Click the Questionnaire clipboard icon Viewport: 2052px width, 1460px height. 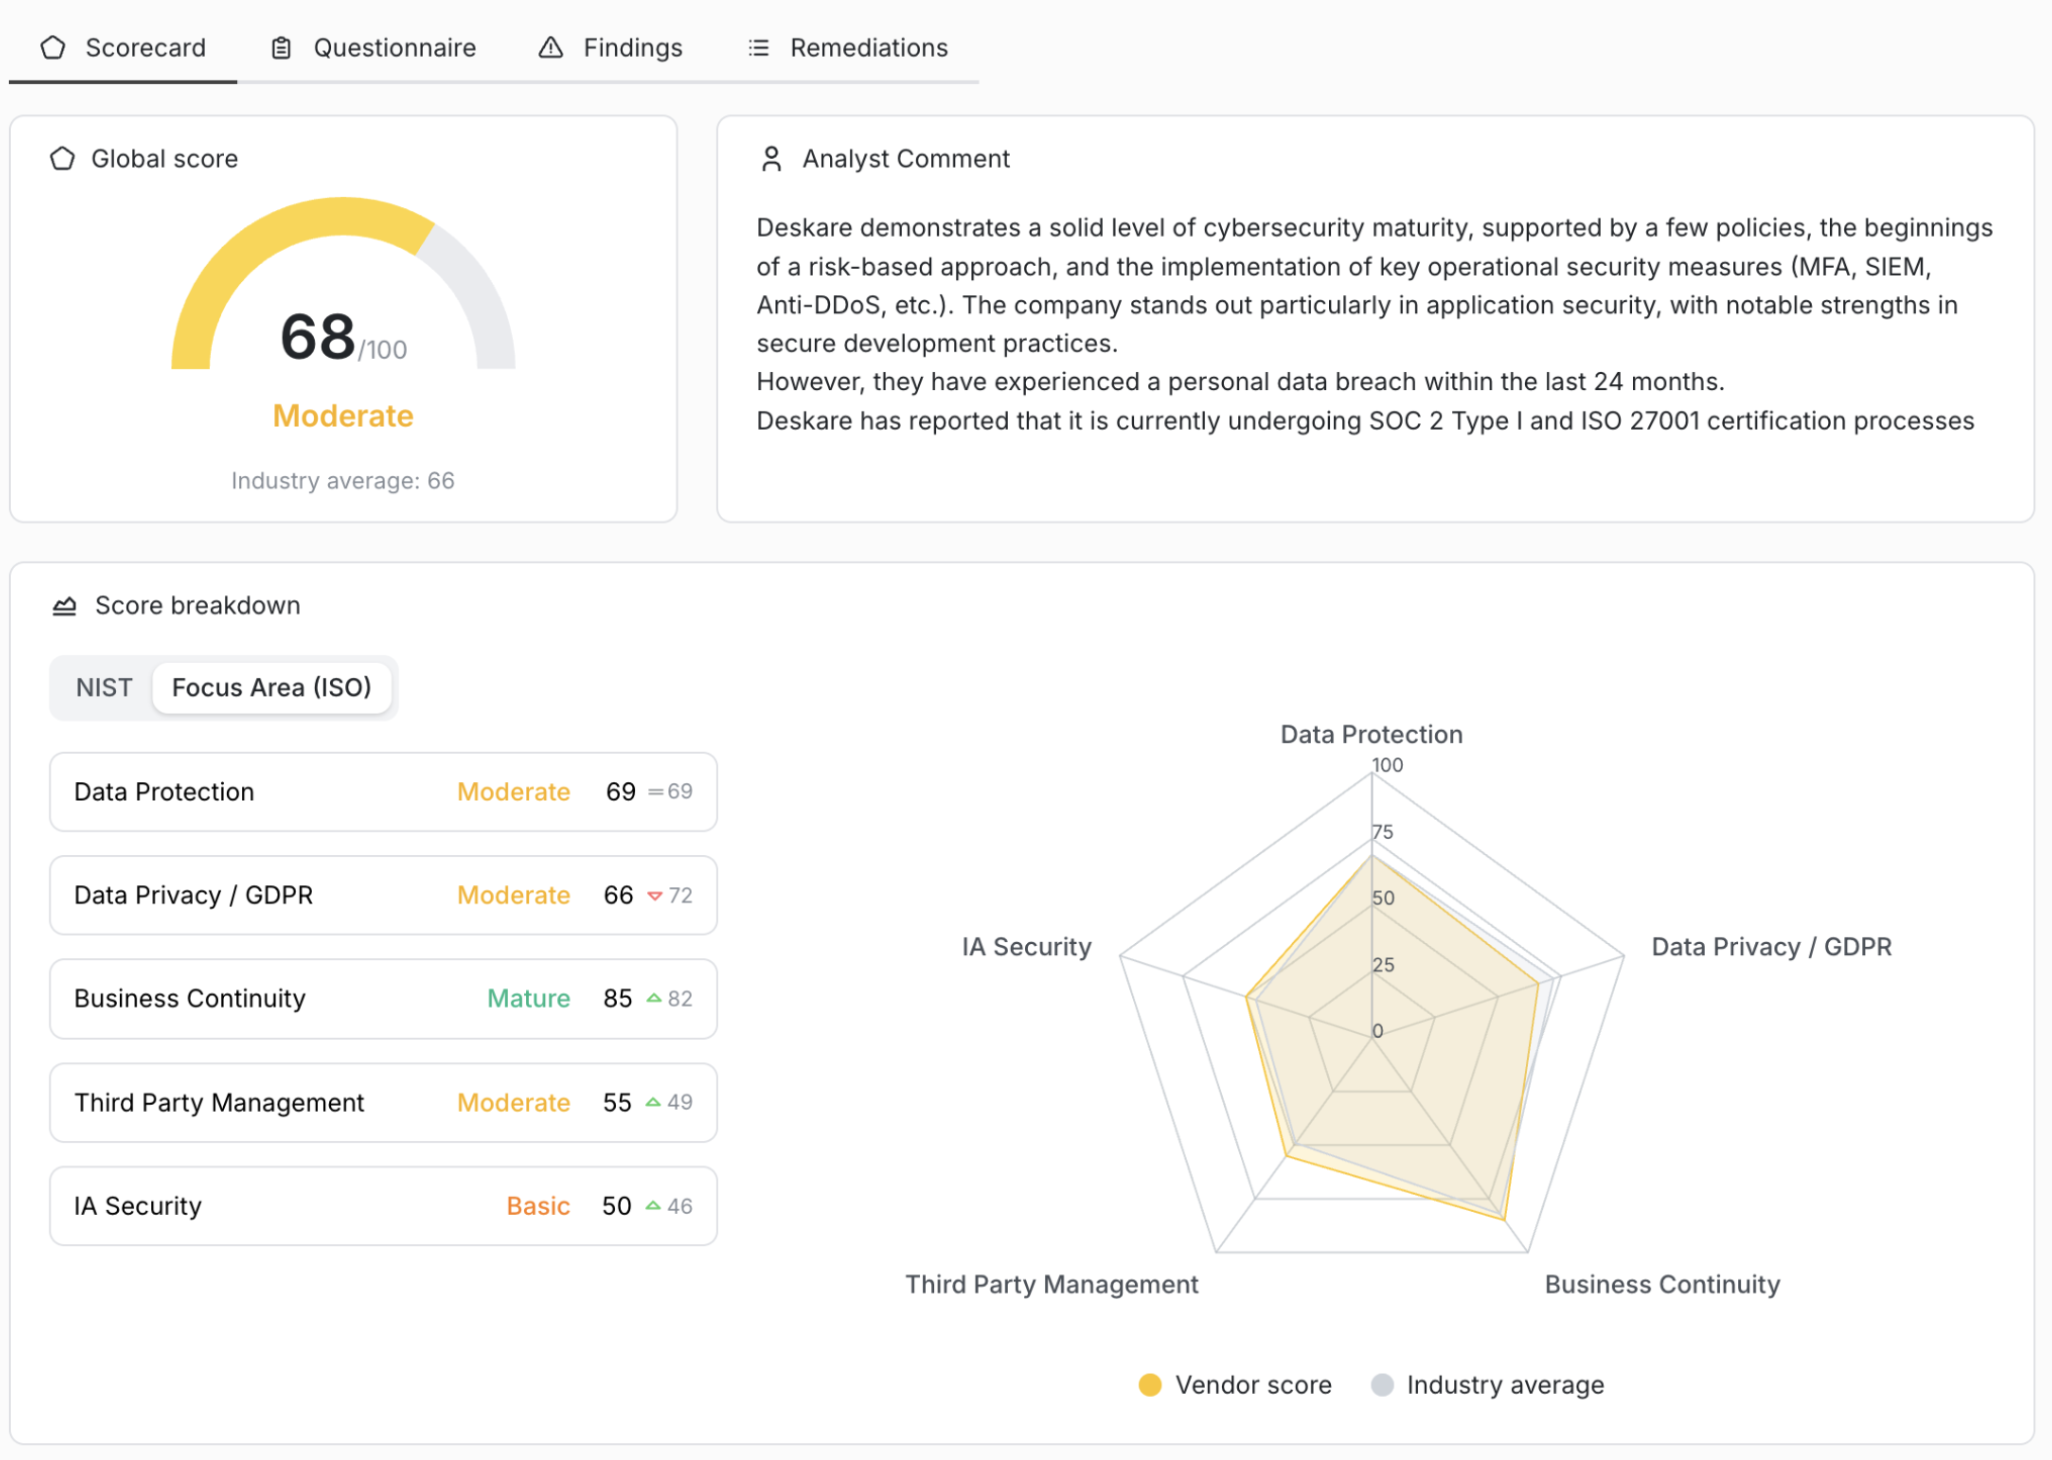click(x=281, y=47)
